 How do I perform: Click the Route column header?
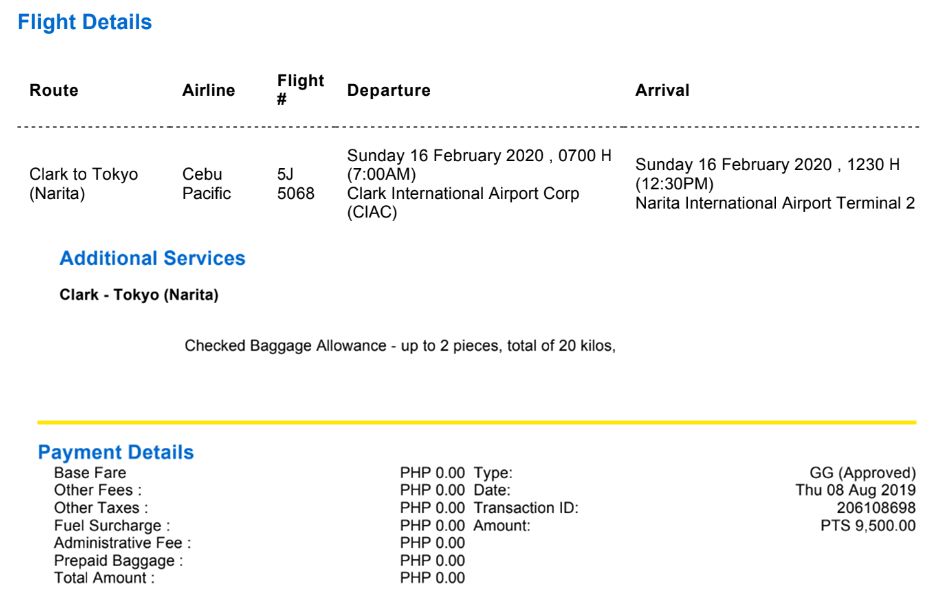[54, 91]
